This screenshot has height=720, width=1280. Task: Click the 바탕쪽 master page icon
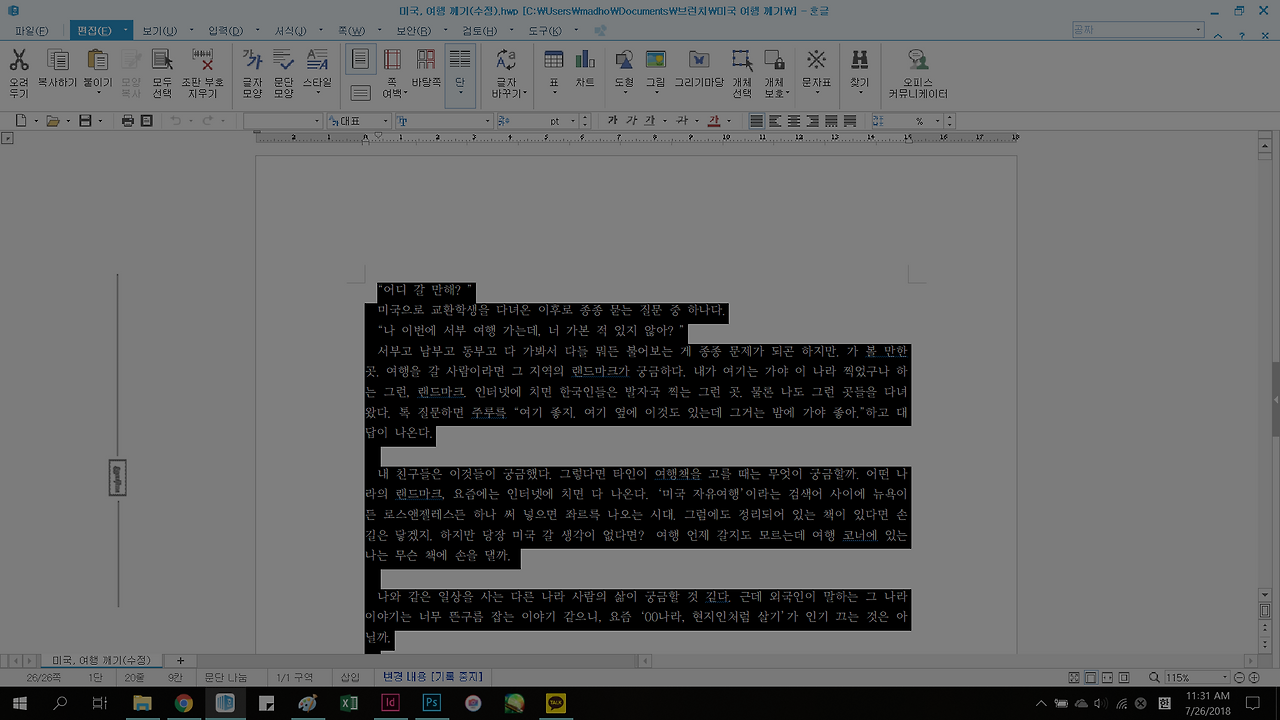pos(426,60)
